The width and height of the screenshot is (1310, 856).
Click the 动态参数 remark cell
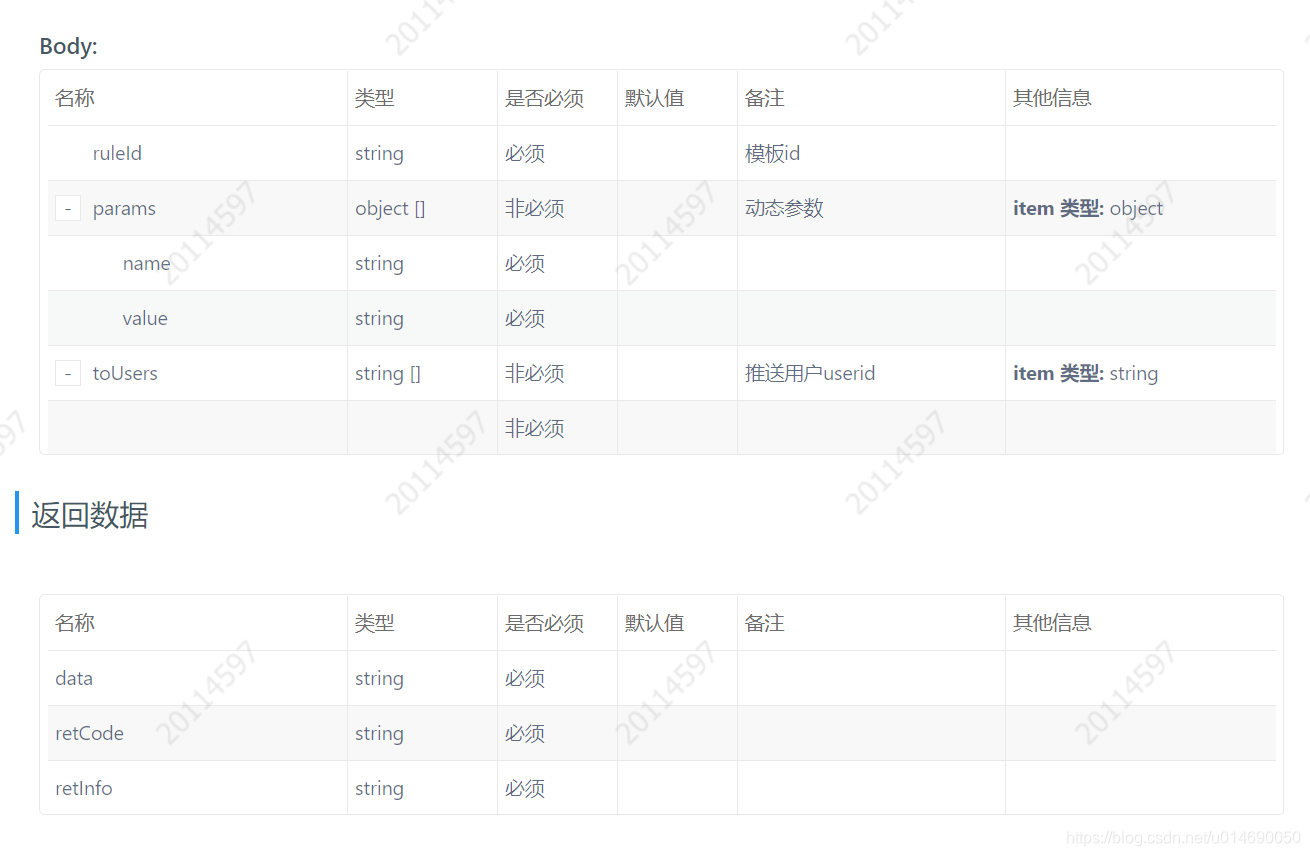[784, 208]
